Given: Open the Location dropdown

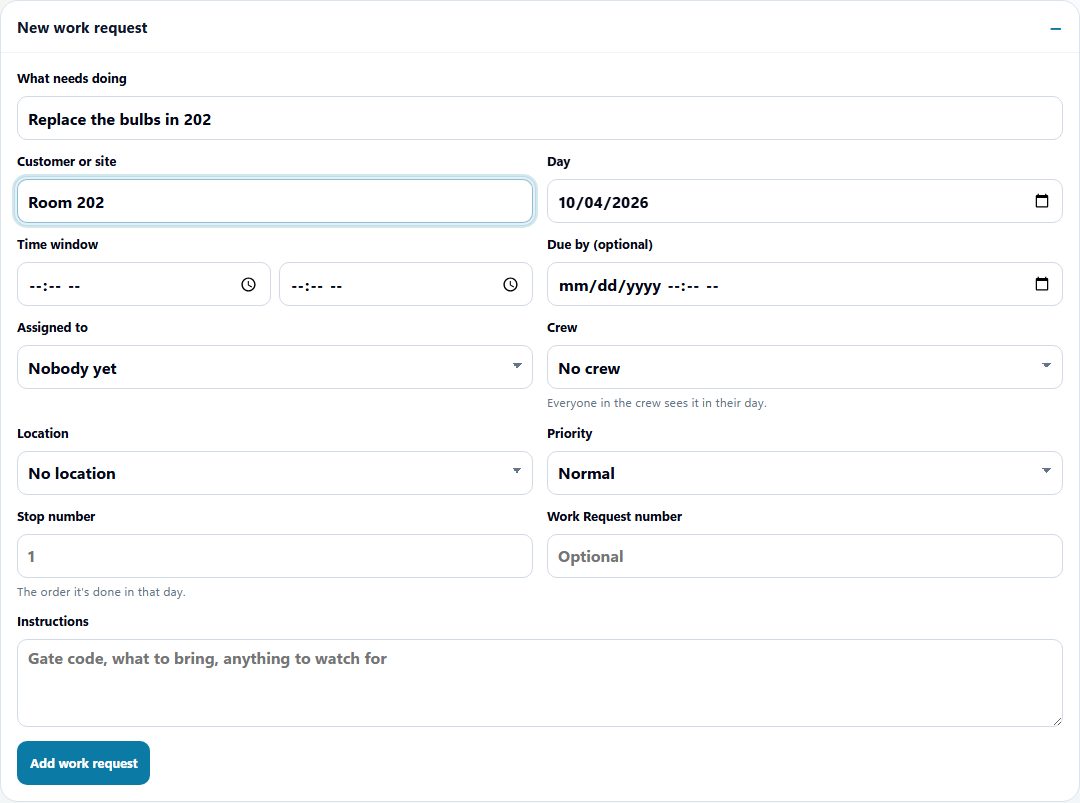Looking at the screenshot, I should [275, 473].
